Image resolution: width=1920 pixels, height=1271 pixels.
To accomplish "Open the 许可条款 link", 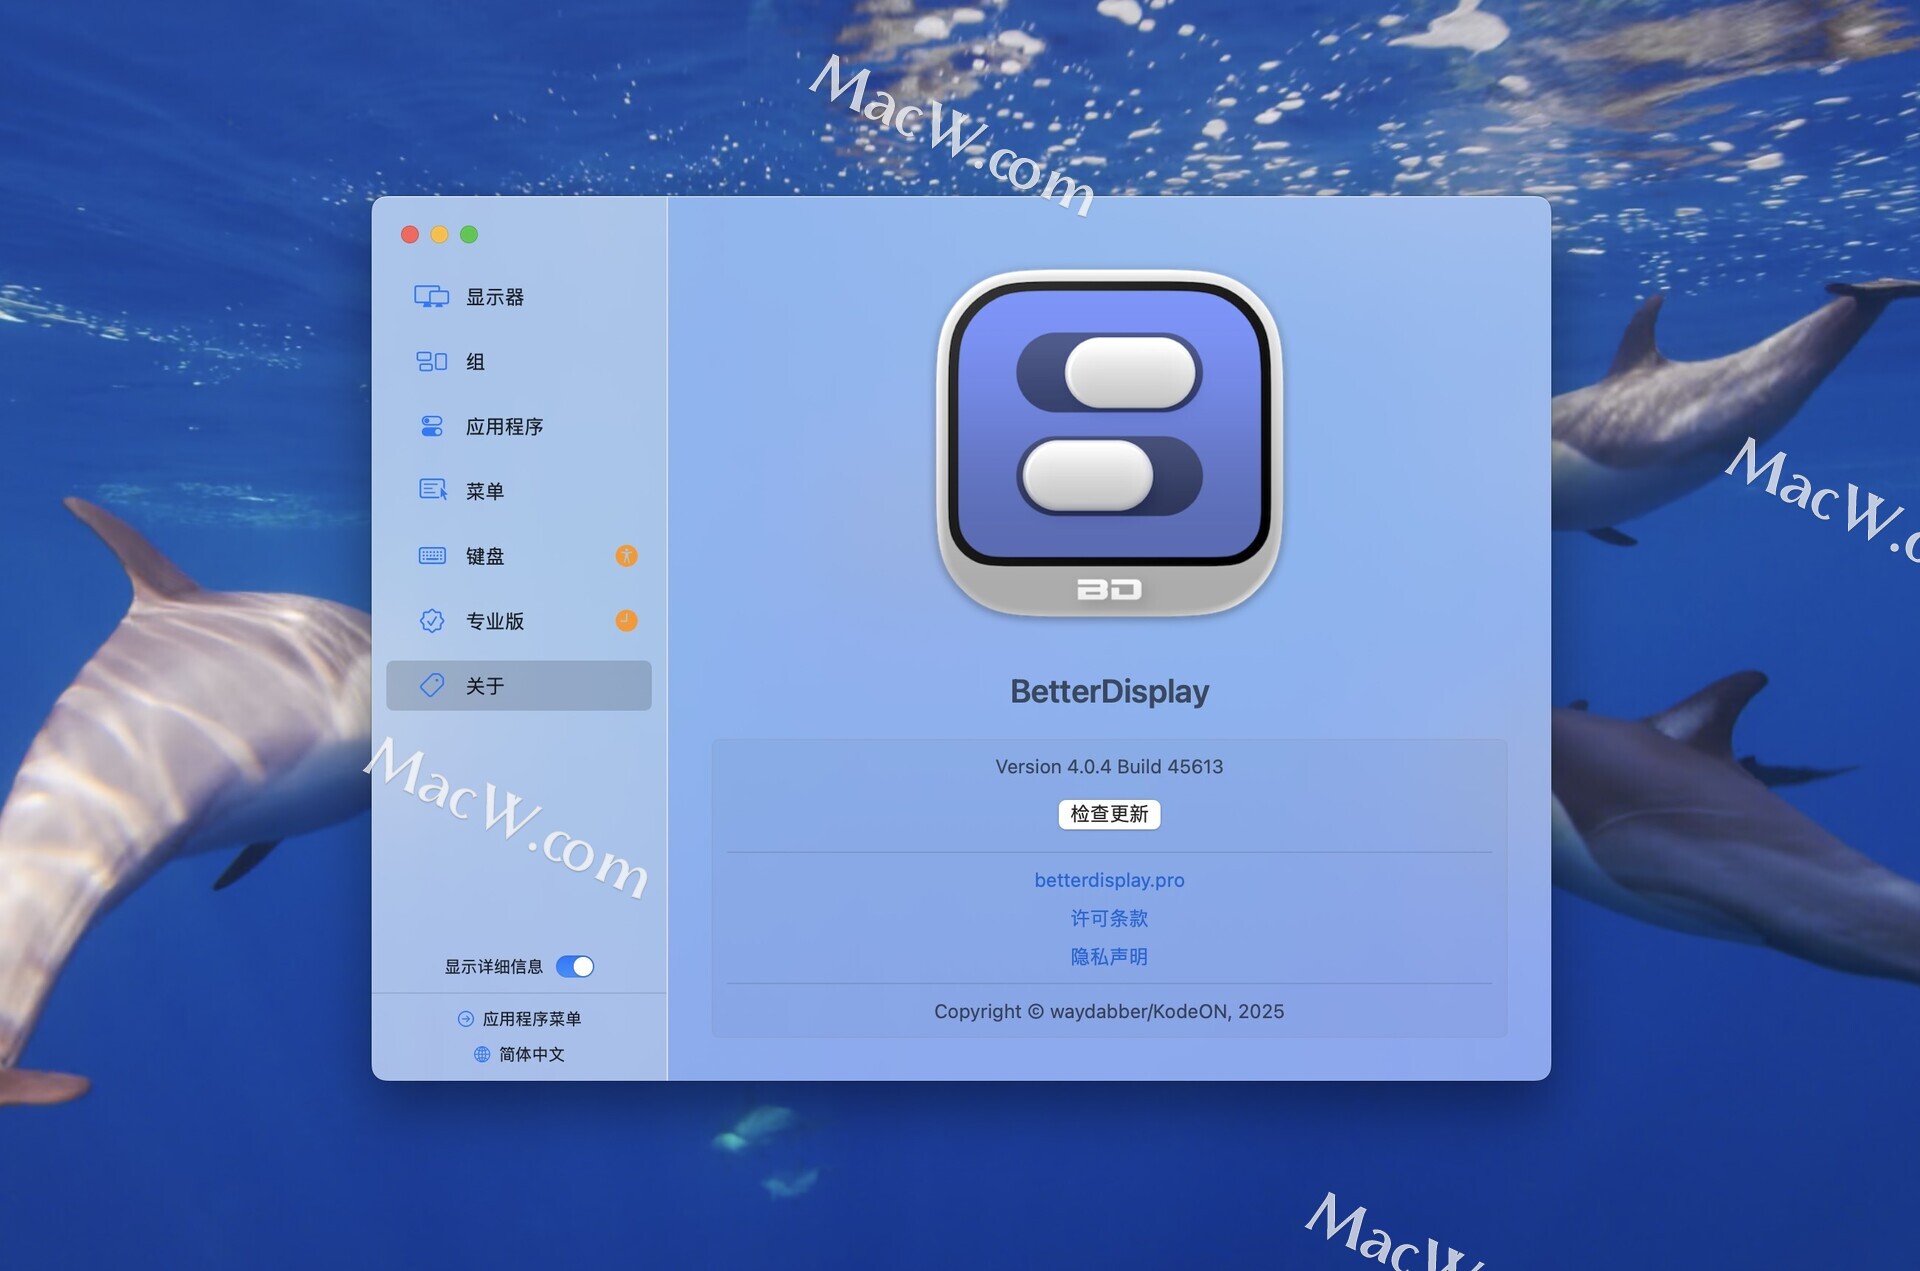I will click(x=1109, y=918).
